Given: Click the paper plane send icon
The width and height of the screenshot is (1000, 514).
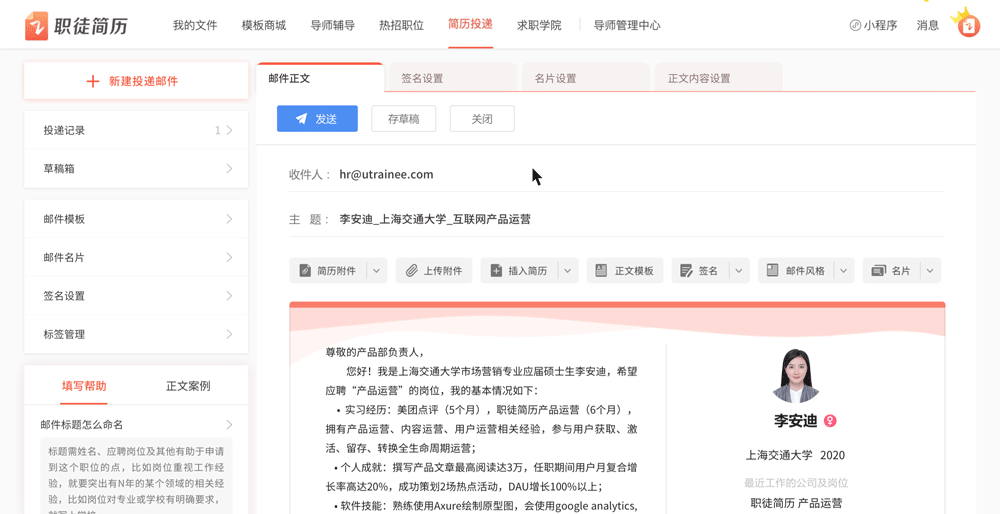Looking at the screenshot, I should [x=302, y=119].
